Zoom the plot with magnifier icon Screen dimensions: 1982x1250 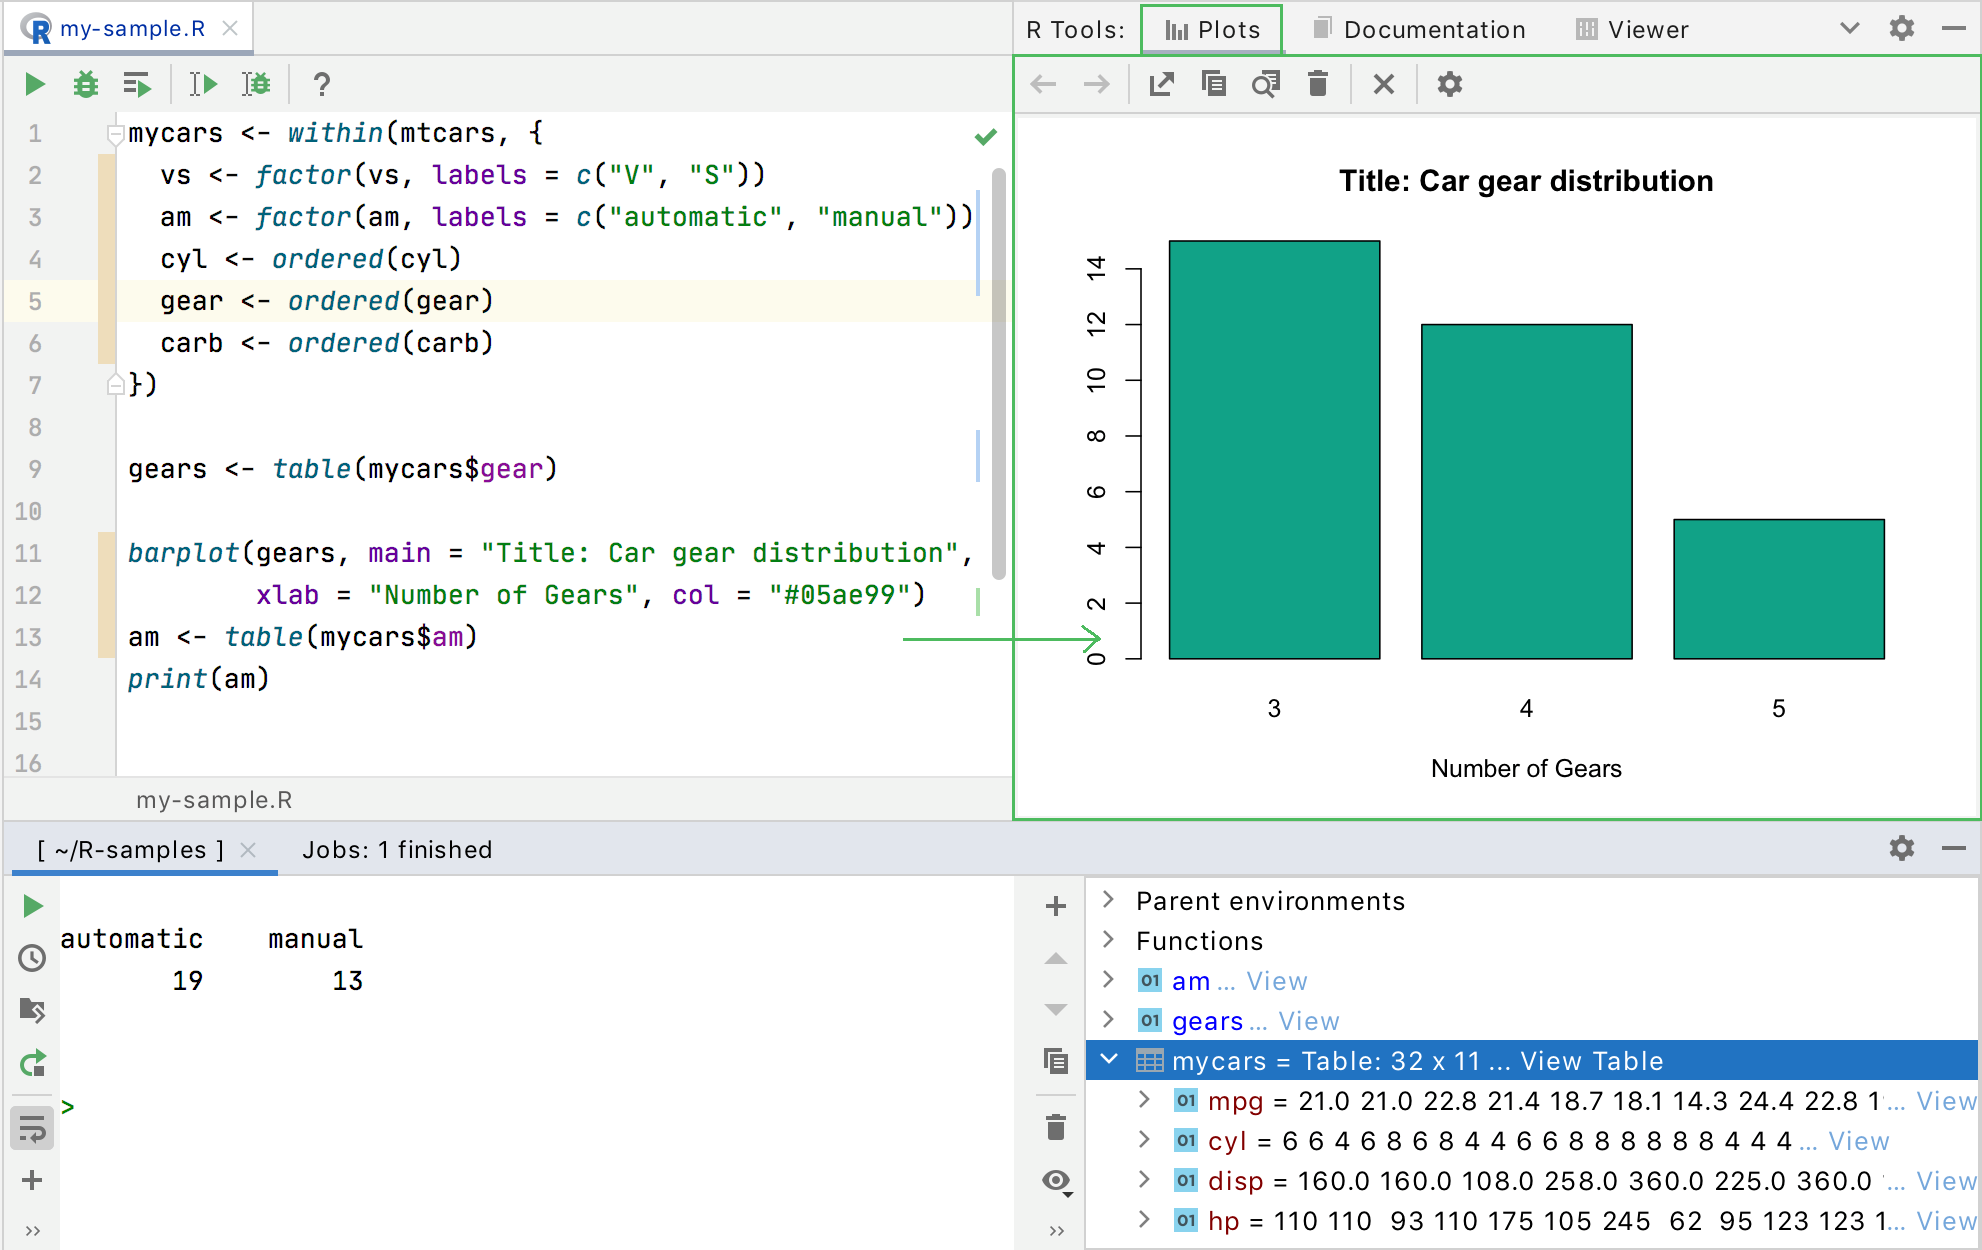pos(1266,85)
